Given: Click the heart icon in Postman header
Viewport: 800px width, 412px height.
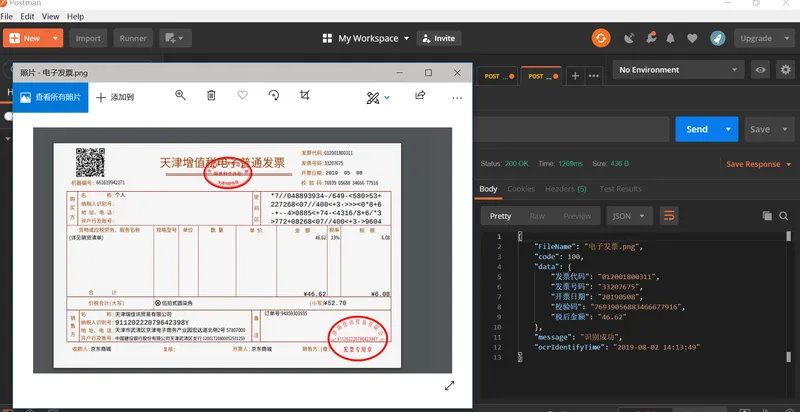Looking at the screenshot, I should [x=692, y=38].
